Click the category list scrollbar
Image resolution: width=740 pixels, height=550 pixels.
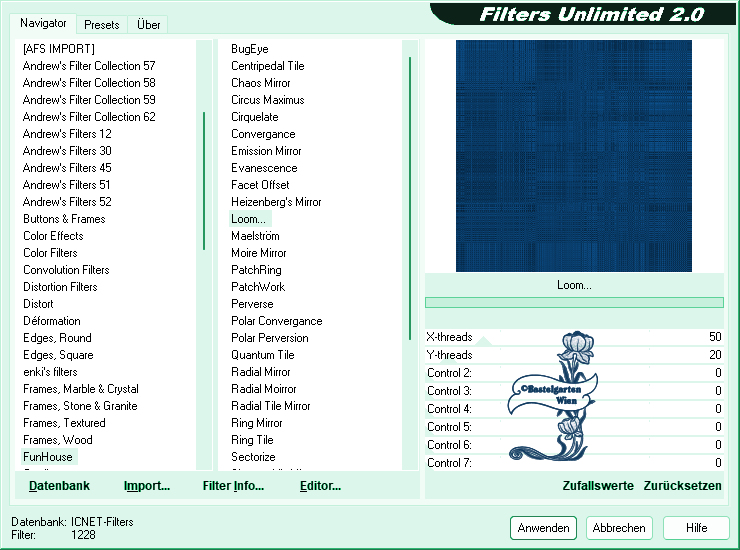click(204, 255)
